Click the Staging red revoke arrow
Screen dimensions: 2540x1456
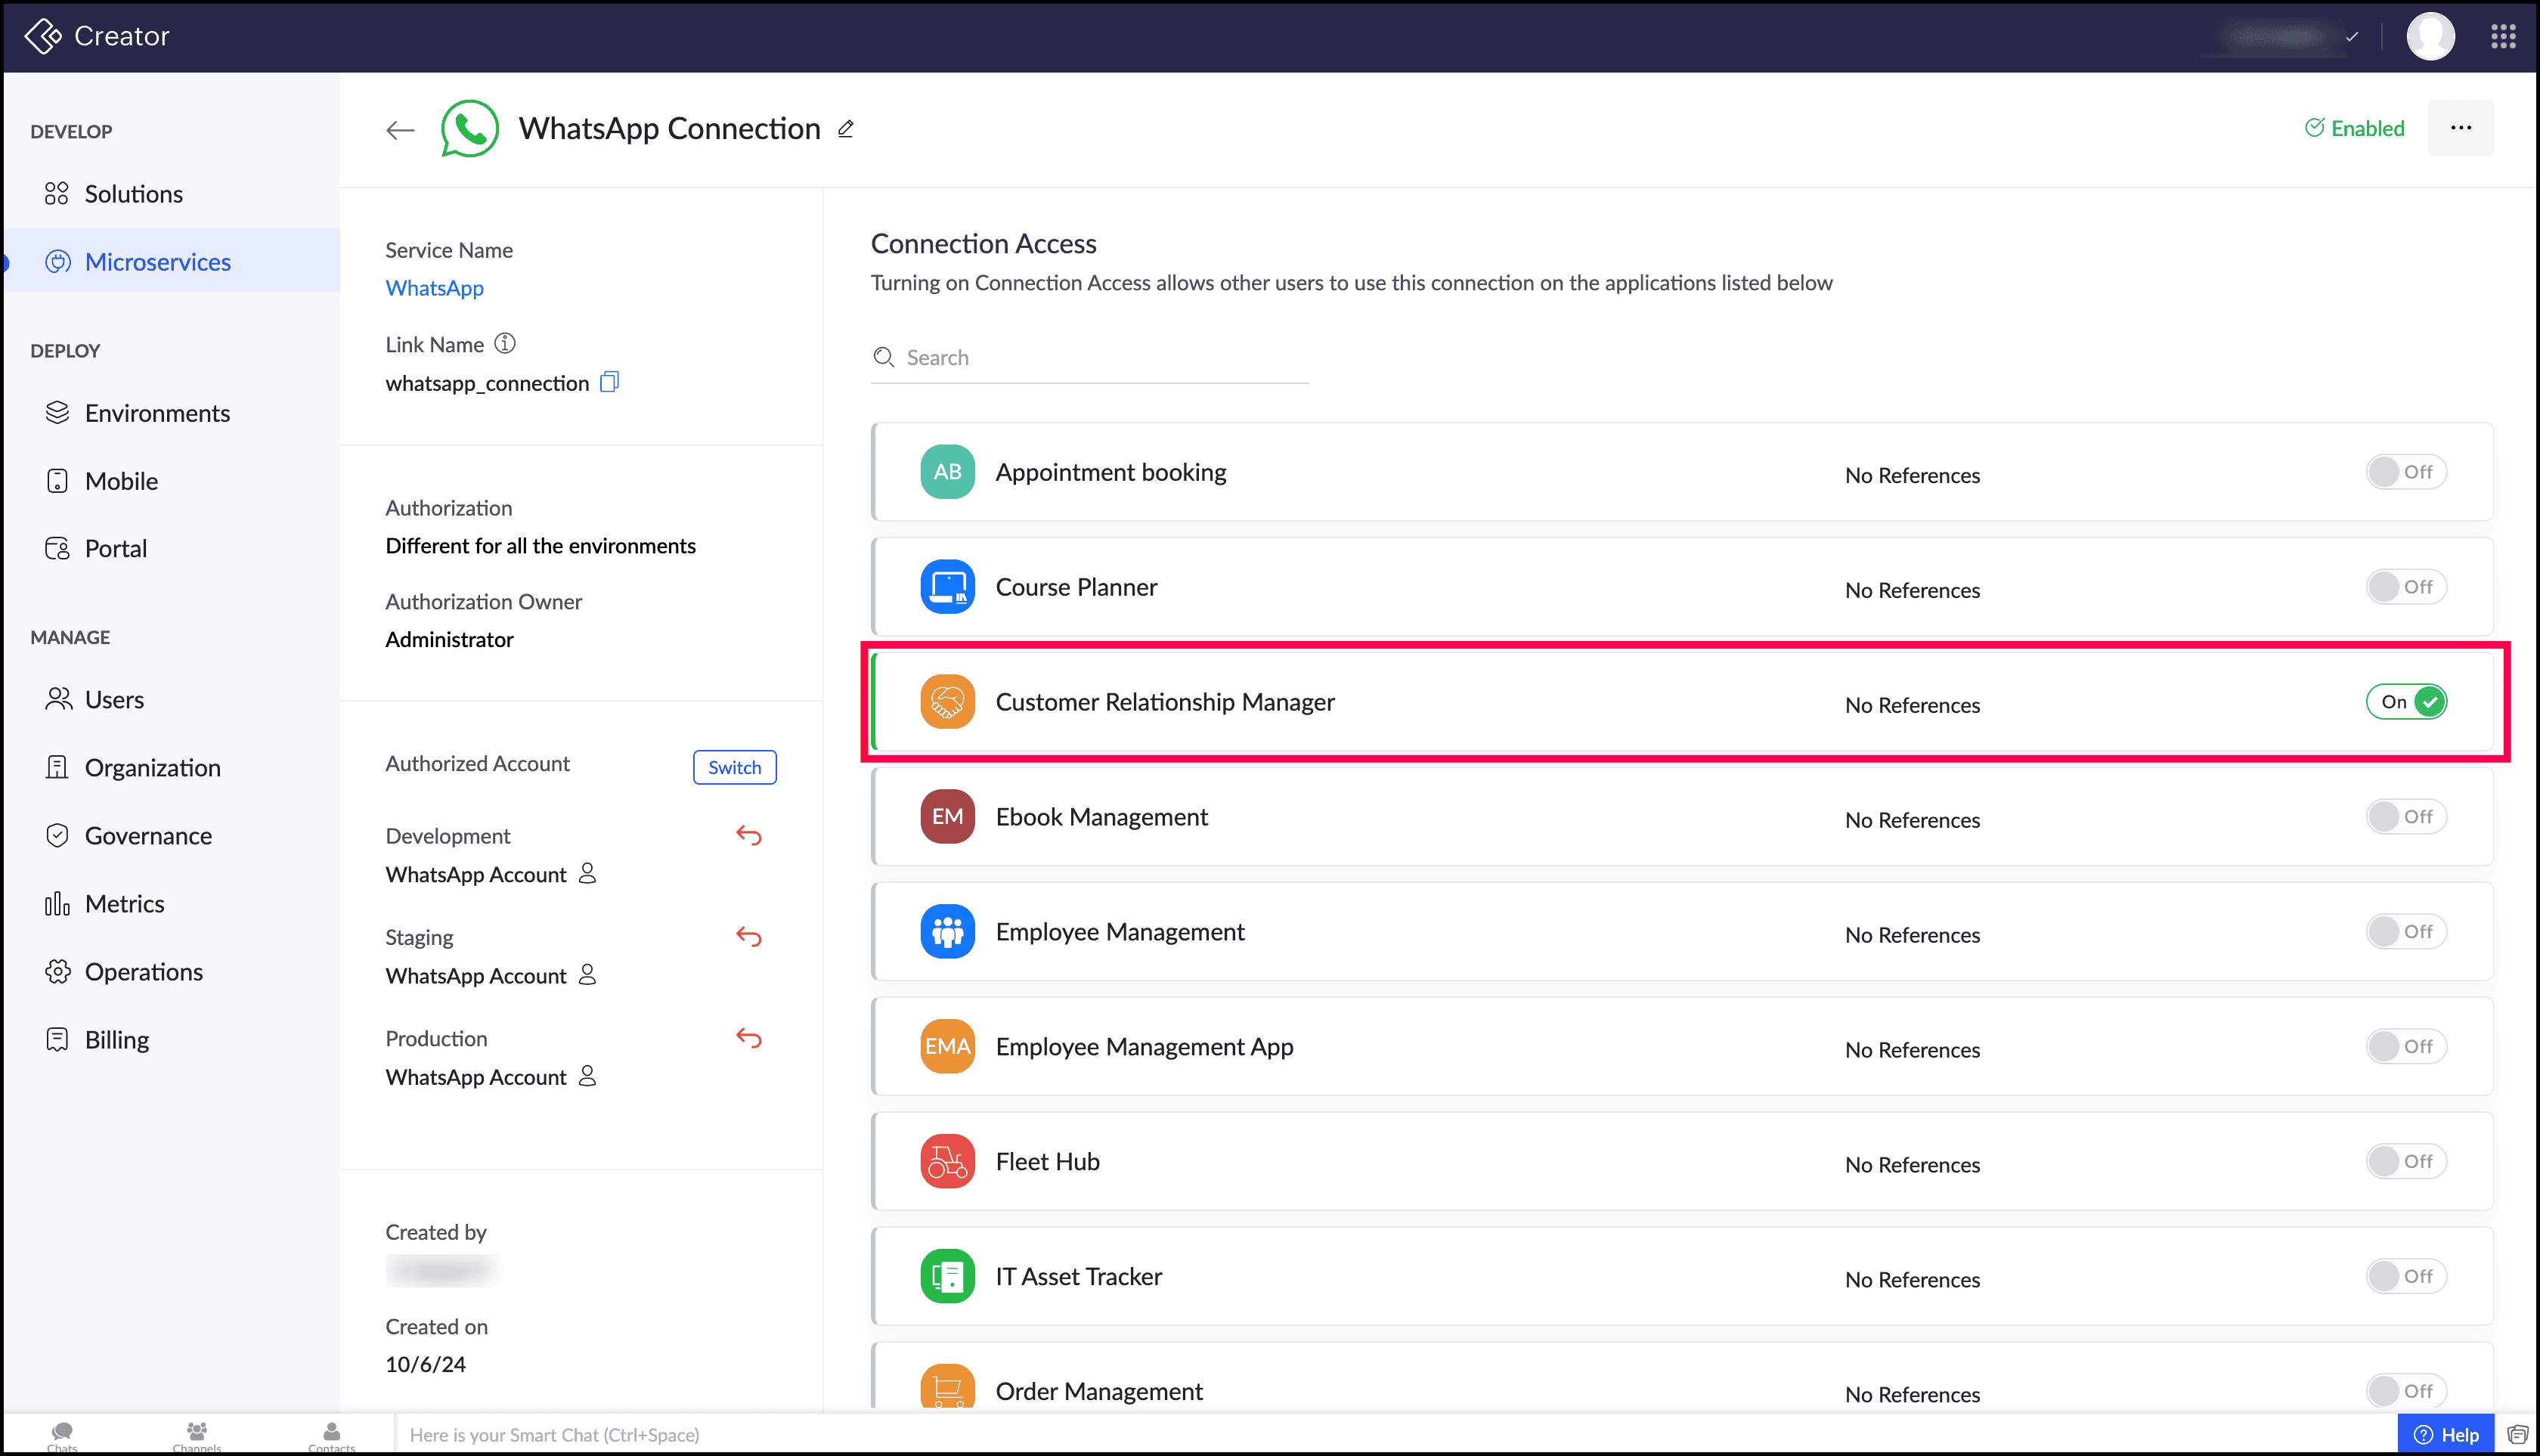tap(749, 937)
